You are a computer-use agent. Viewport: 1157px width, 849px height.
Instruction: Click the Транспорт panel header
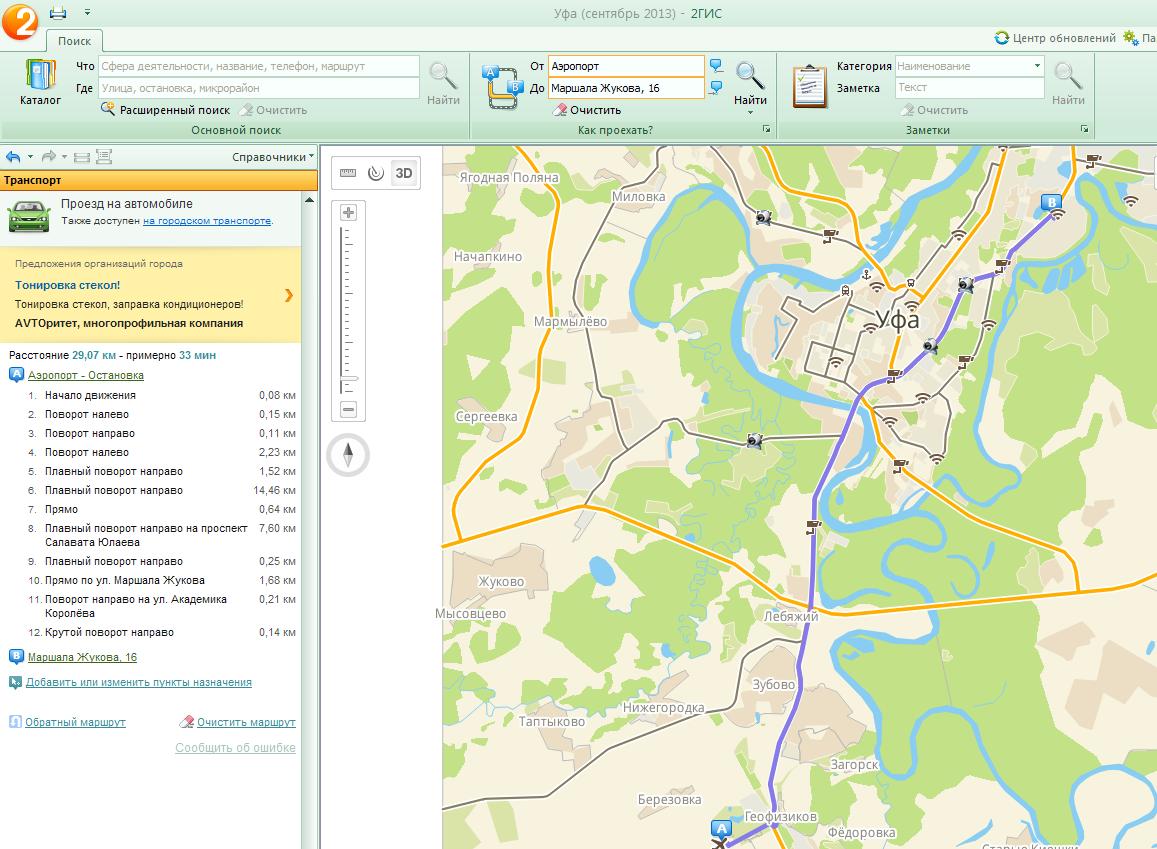point(159,180)
